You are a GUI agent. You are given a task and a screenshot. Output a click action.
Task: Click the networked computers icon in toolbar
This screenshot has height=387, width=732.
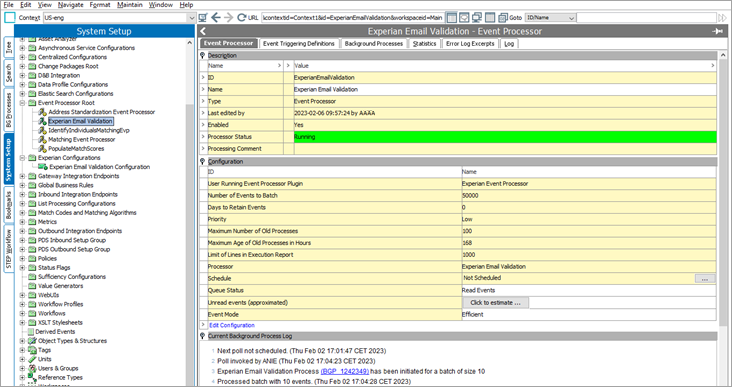click(x=477, y=18)
